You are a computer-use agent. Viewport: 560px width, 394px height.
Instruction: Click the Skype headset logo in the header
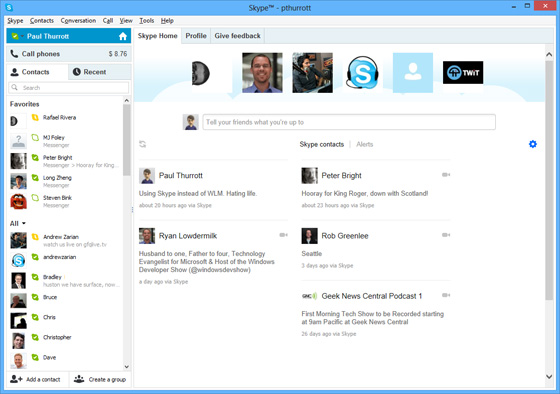[x=362, y=73]
